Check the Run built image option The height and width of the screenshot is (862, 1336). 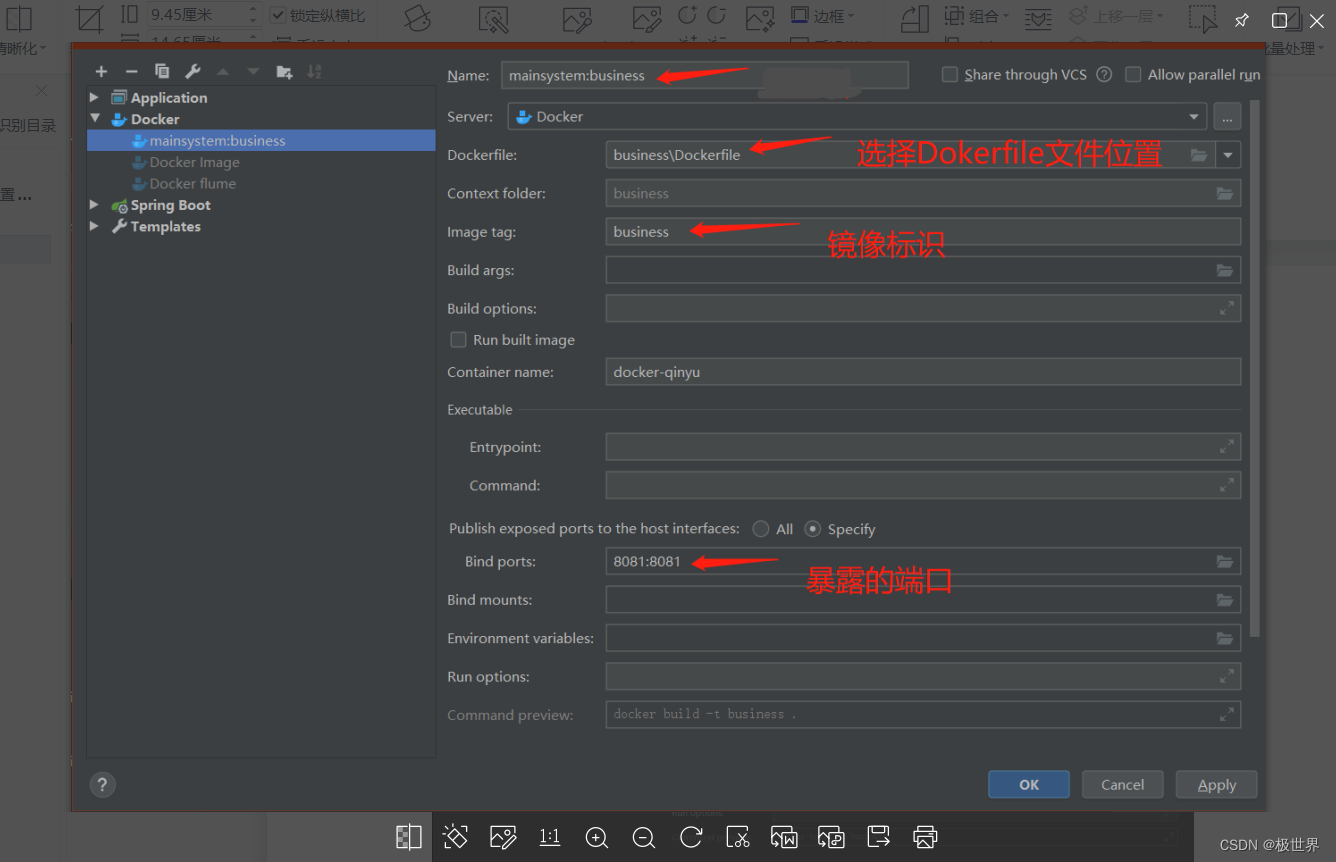tap(458, 340)
